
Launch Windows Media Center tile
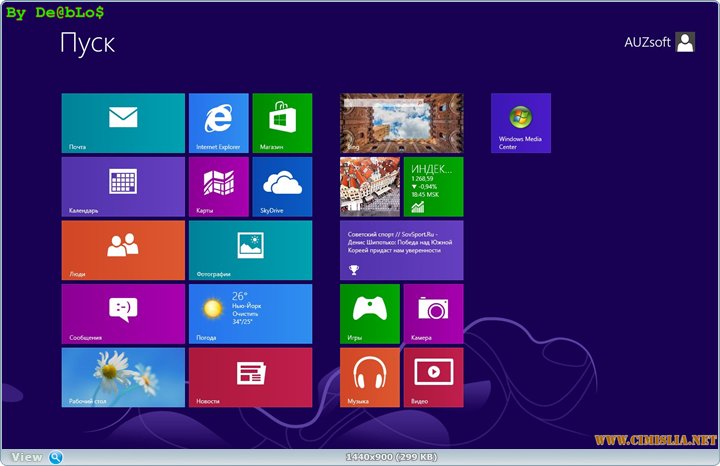pyautogui.click(x=520, y=123)
